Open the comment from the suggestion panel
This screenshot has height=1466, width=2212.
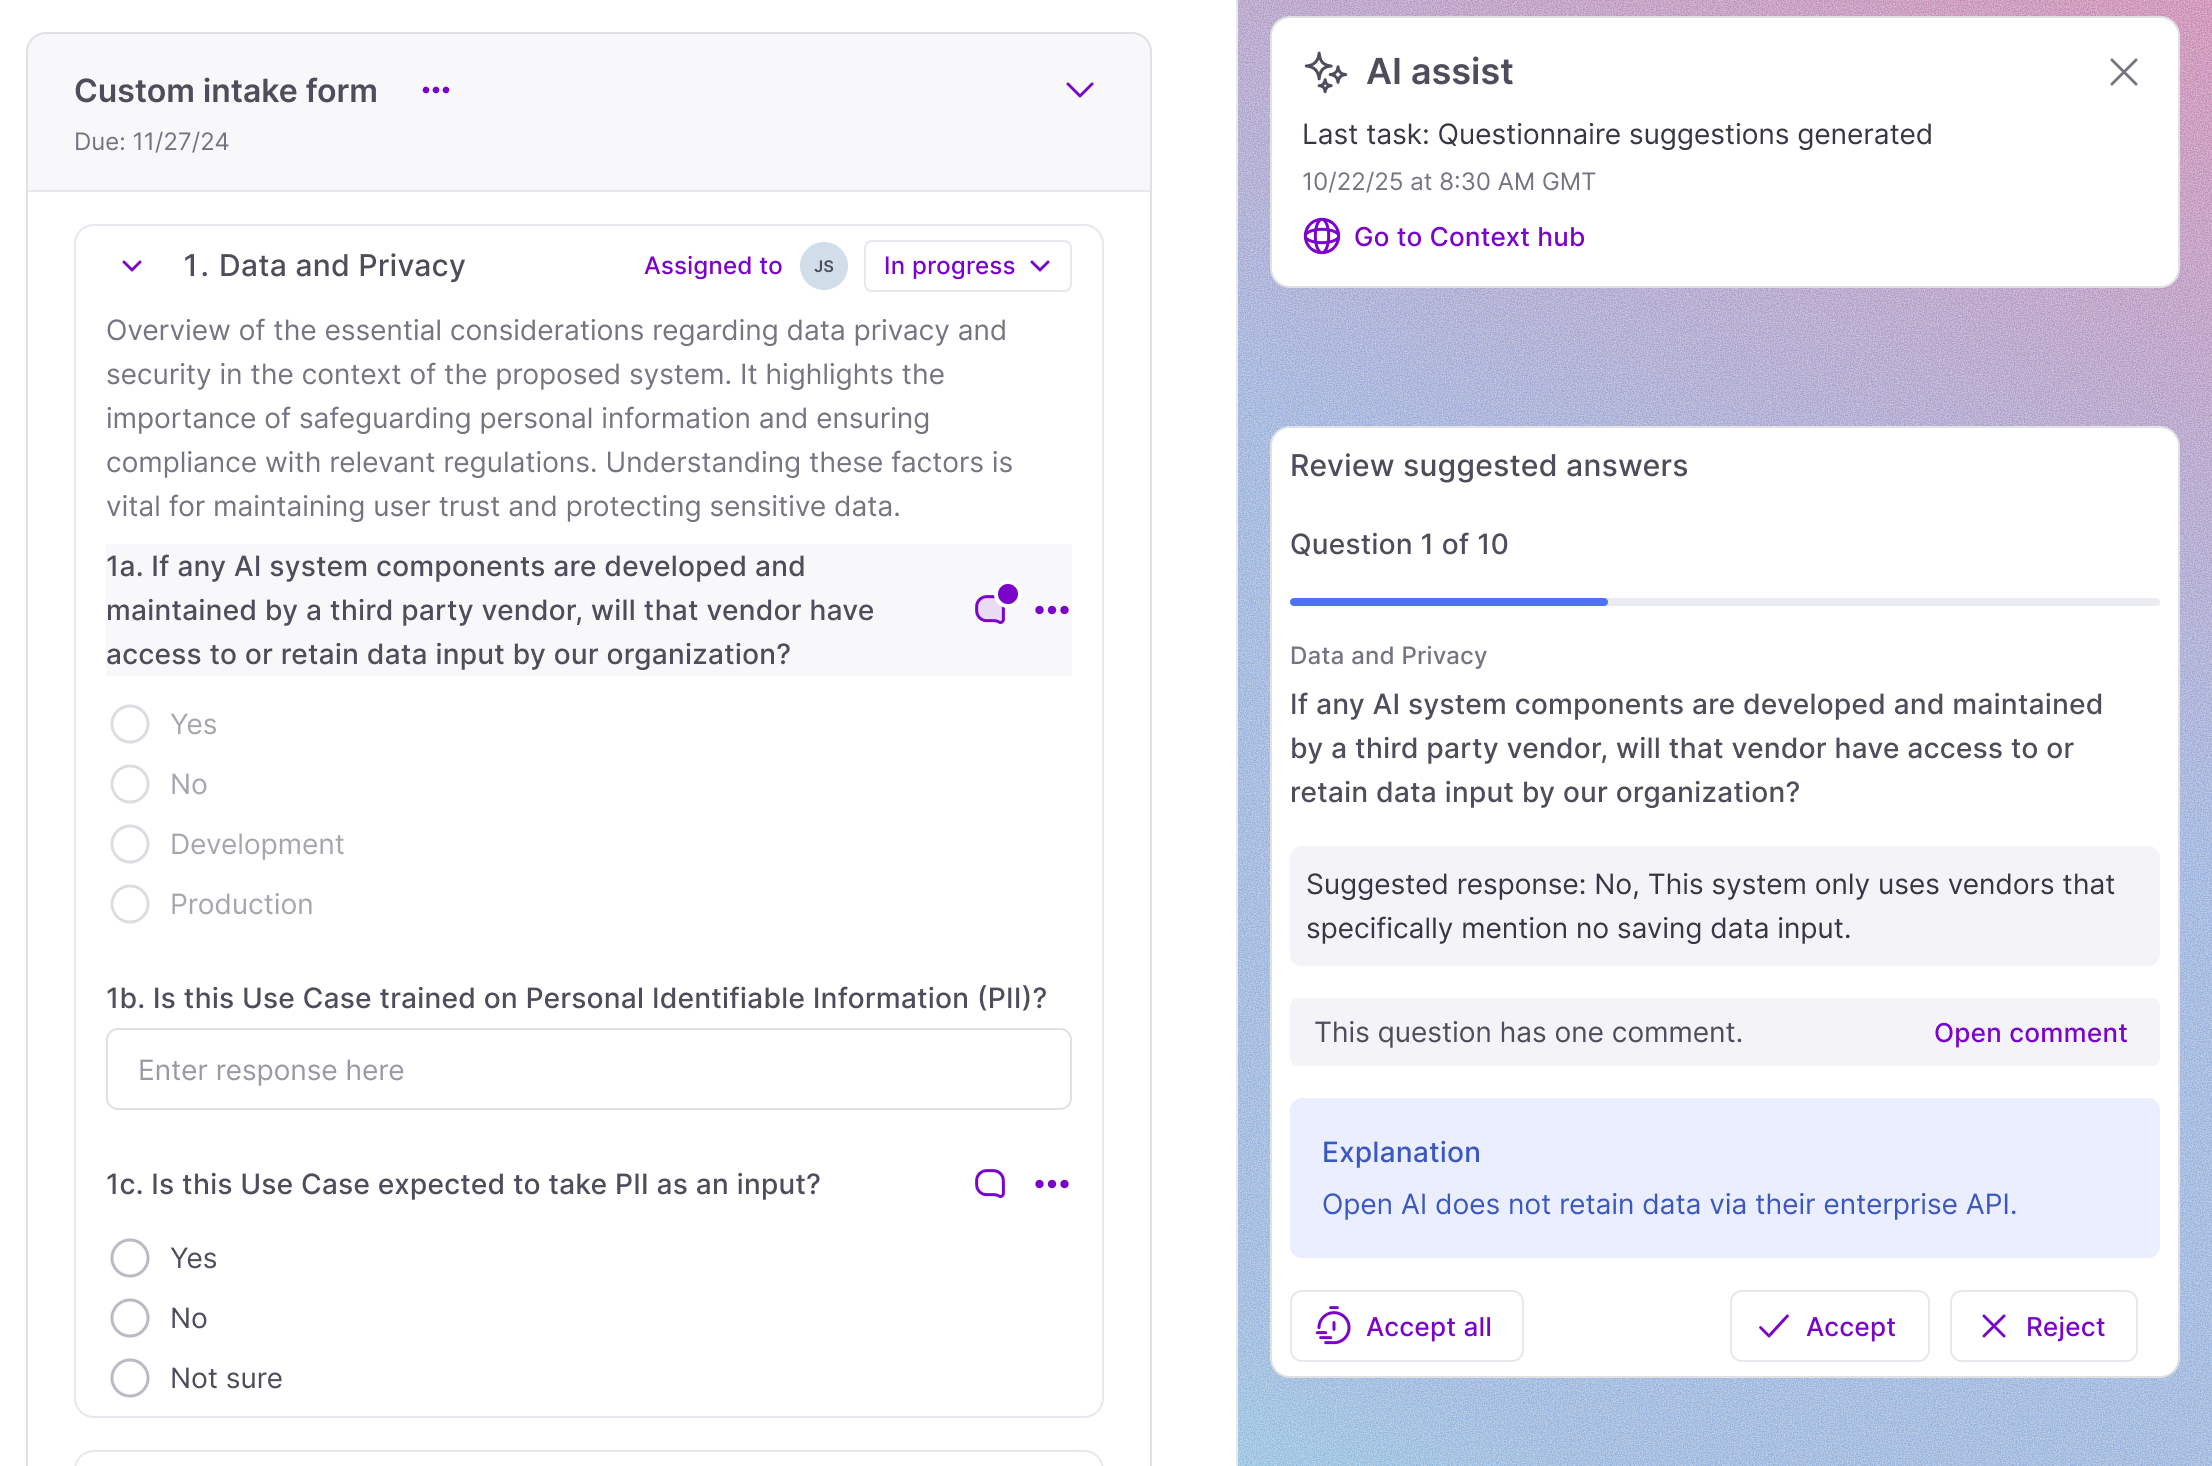pyautogui.click(x=2030, y=1033)
